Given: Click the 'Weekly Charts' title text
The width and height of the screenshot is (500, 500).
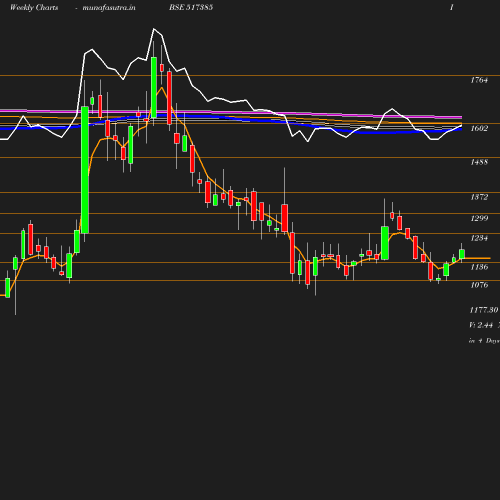Looking at the screenshot, I should pyautogui.click(x=34, y=8).
